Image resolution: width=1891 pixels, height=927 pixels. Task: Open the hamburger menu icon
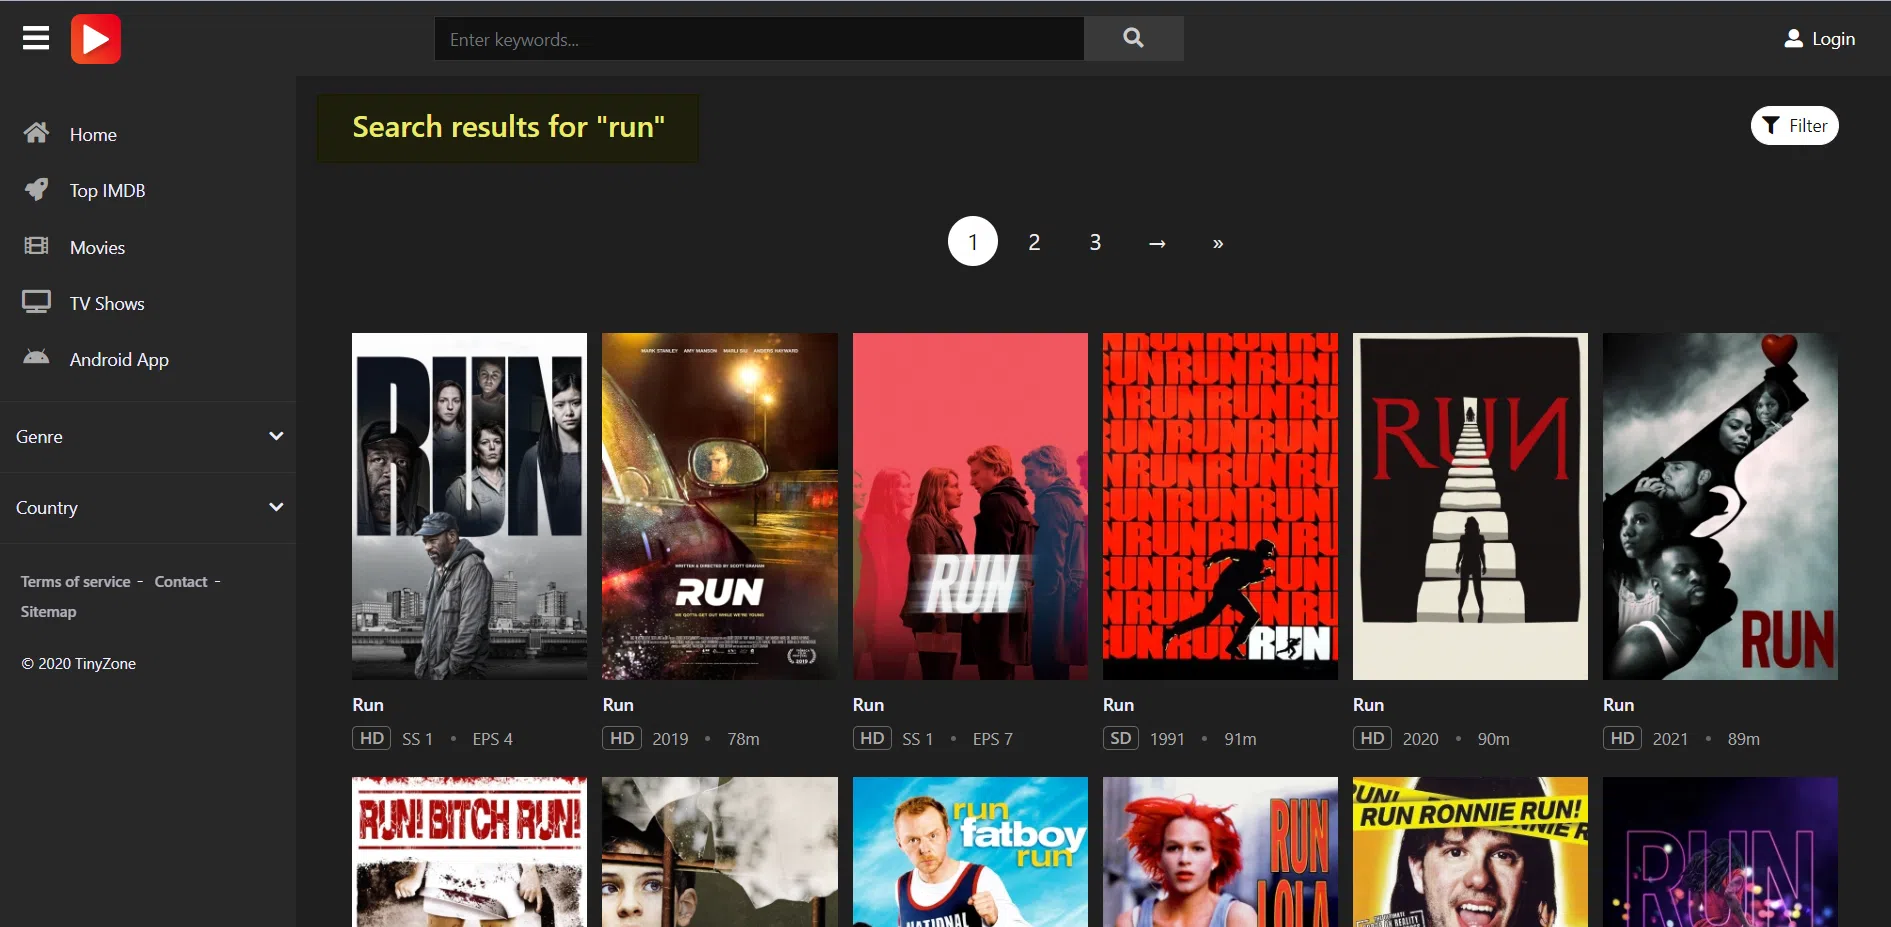[36, 38]
